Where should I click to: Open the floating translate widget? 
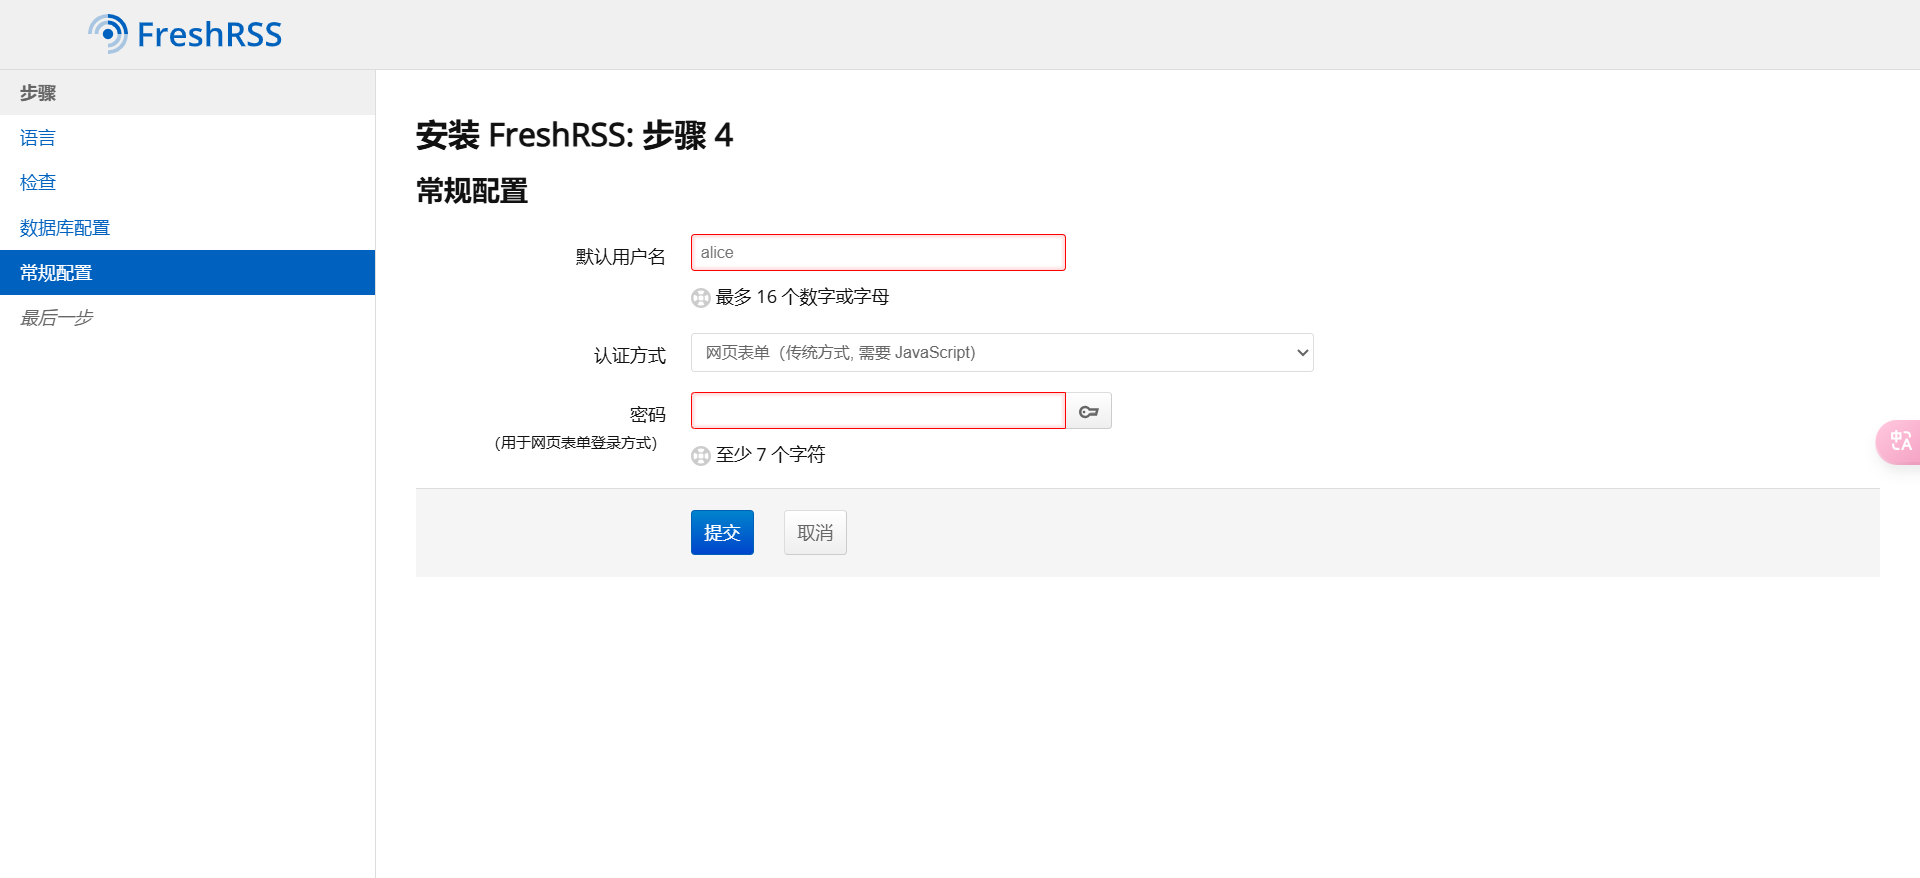[x=1898, y=441]
